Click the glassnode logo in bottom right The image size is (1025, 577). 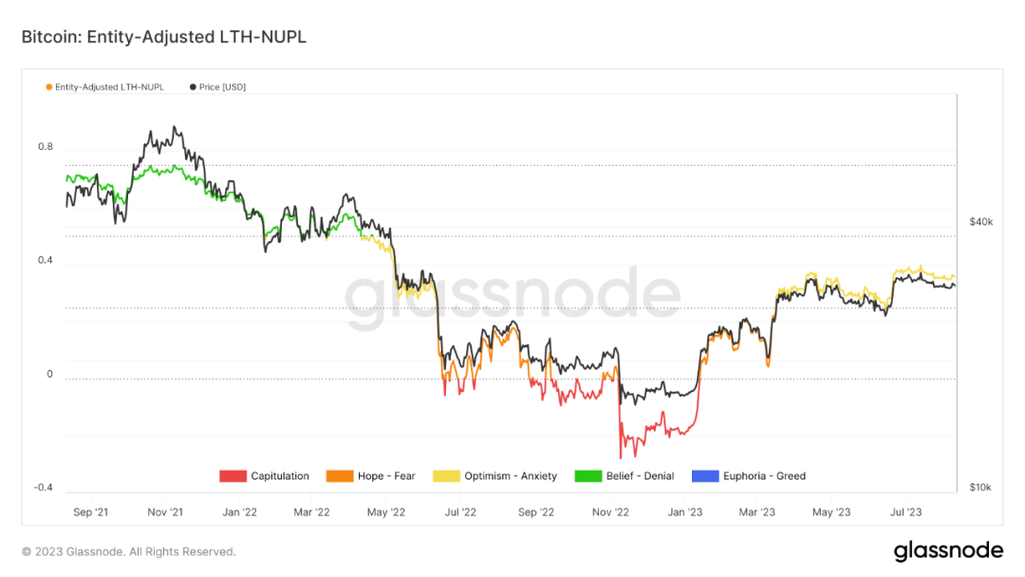[x=947, y=550]
